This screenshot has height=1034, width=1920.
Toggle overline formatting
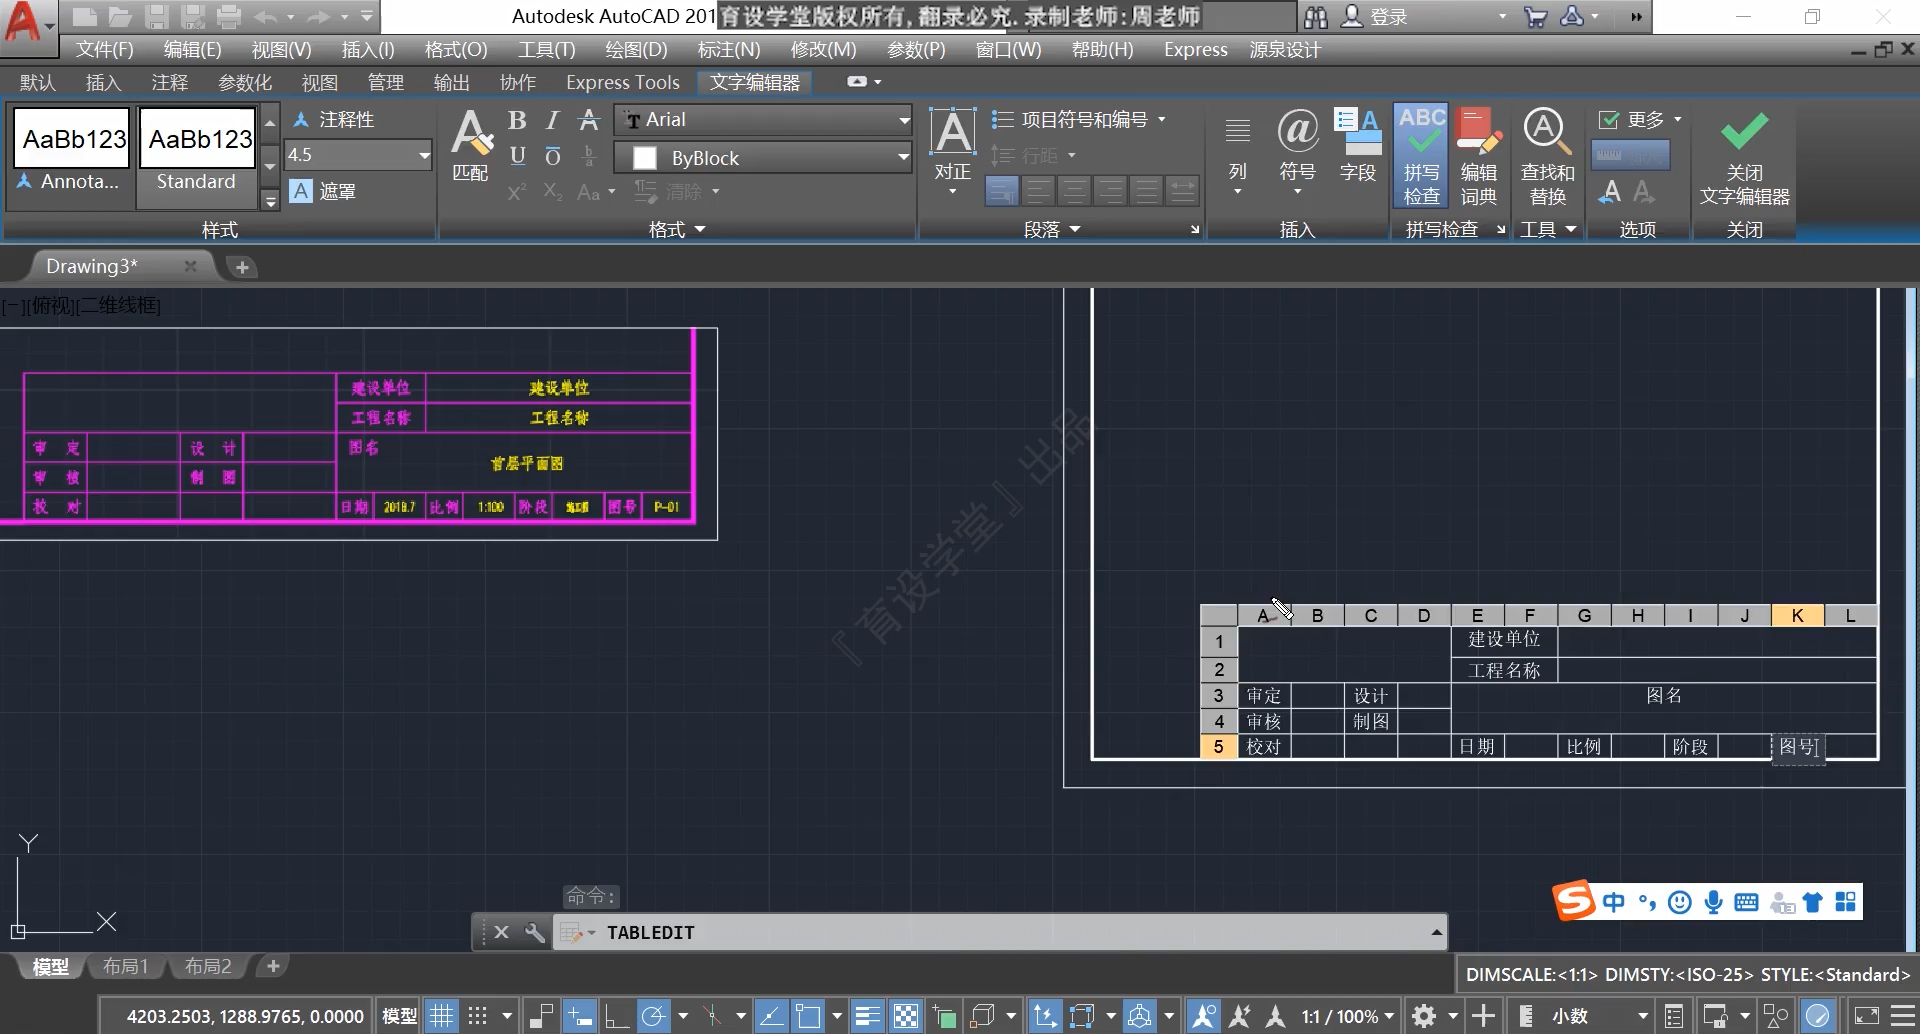(x=552, y=156)
